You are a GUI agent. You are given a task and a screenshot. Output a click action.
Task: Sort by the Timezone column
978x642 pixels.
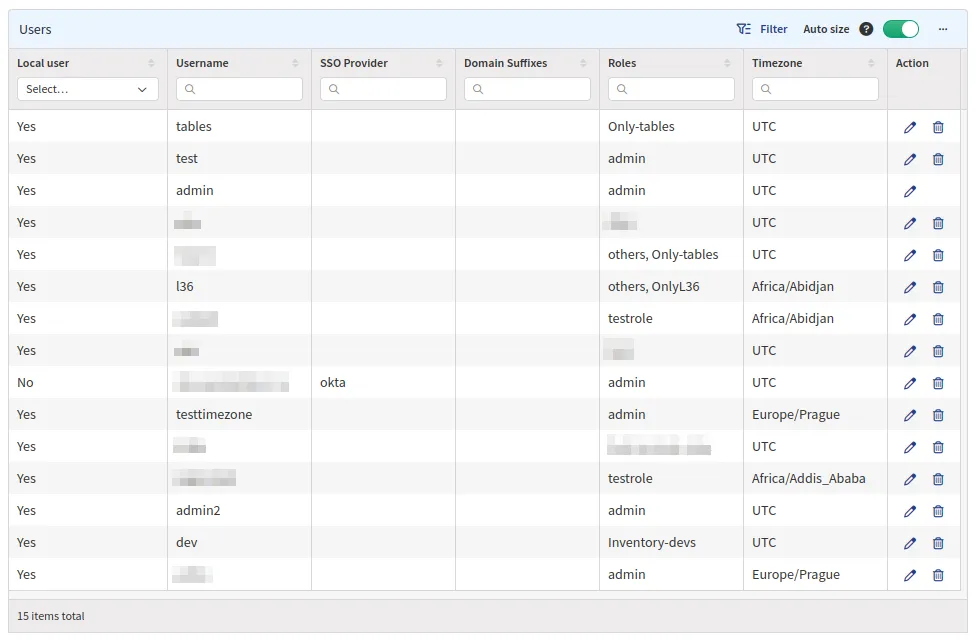tap(871, 63)
